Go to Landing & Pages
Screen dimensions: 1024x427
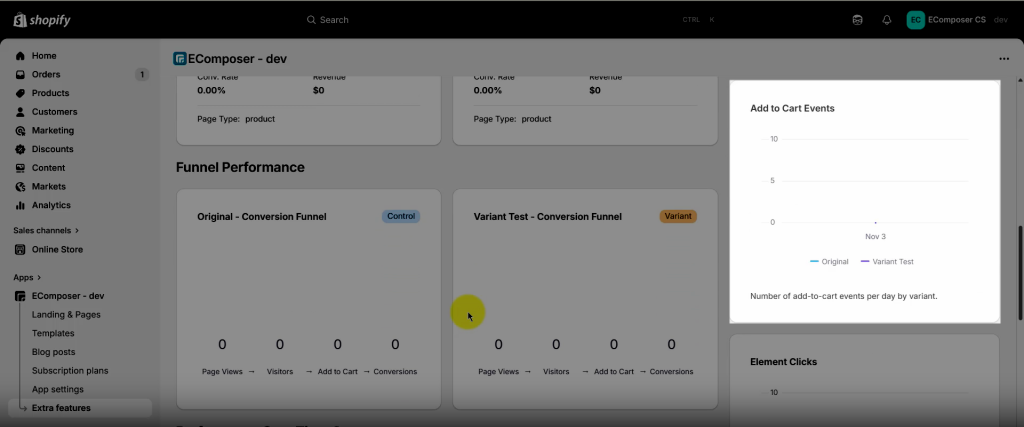(x=66, y=315)
